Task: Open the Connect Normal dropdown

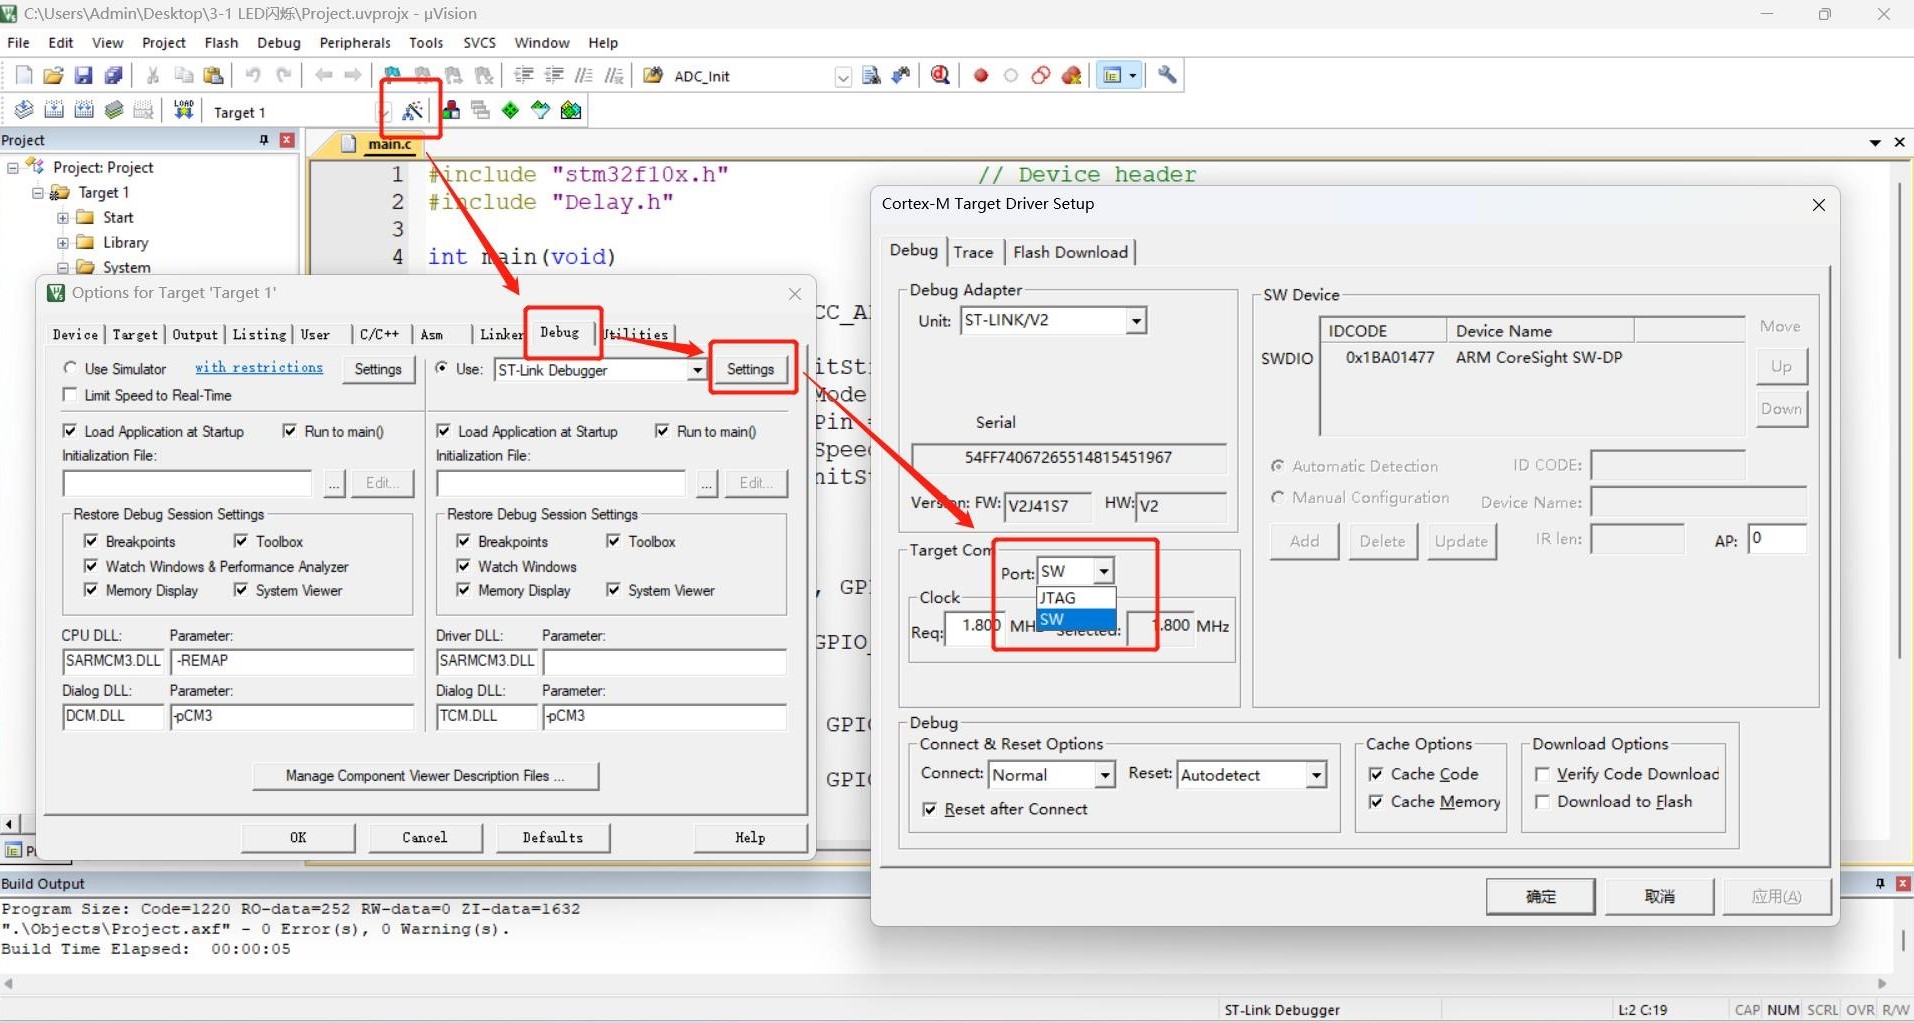Action: pyautogui.click(x=1104, y=775)
